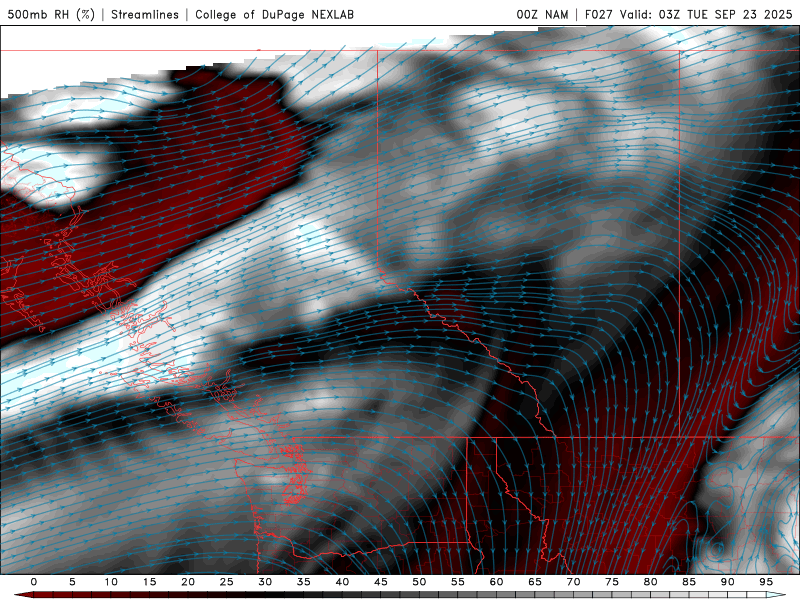Click the '90' value on color scale
800x600 pixels.
coord(728,582)
